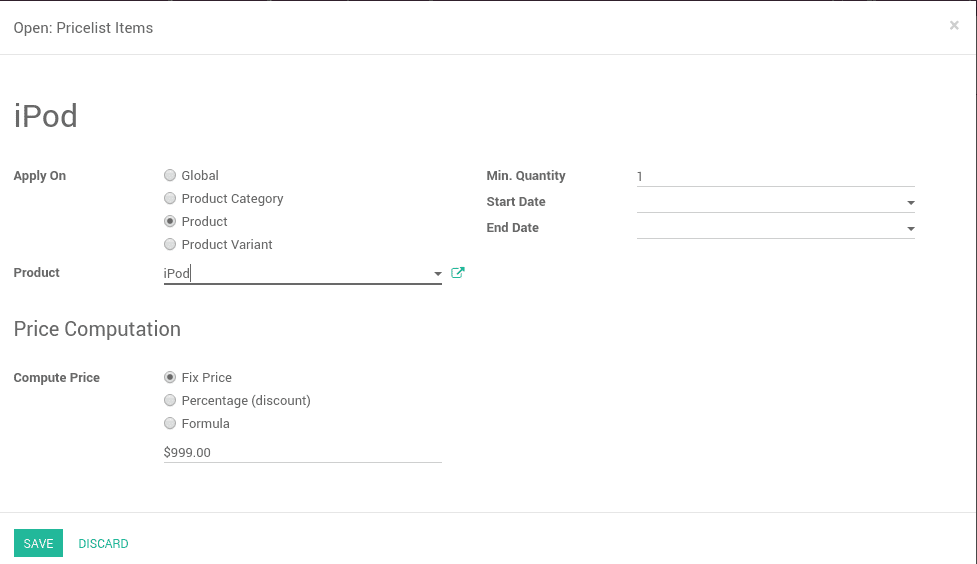Select Percentage (discount) compute option
This screenshot has width=977, height=564.
tap(169, 400)
